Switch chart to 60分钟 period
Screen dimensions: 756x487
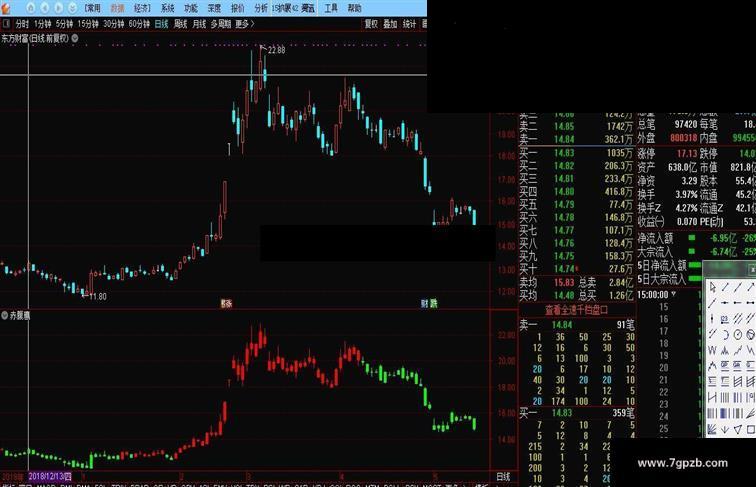pyautogui.click(x=139, y=24)
